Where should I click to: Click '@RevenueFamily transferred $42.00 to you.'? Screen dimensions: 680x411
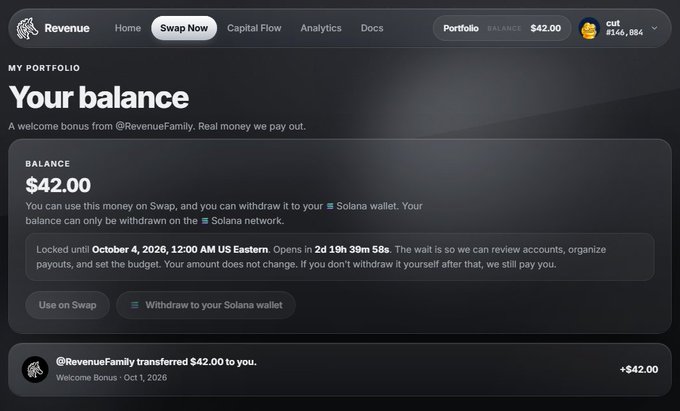[x=156, y=362]
